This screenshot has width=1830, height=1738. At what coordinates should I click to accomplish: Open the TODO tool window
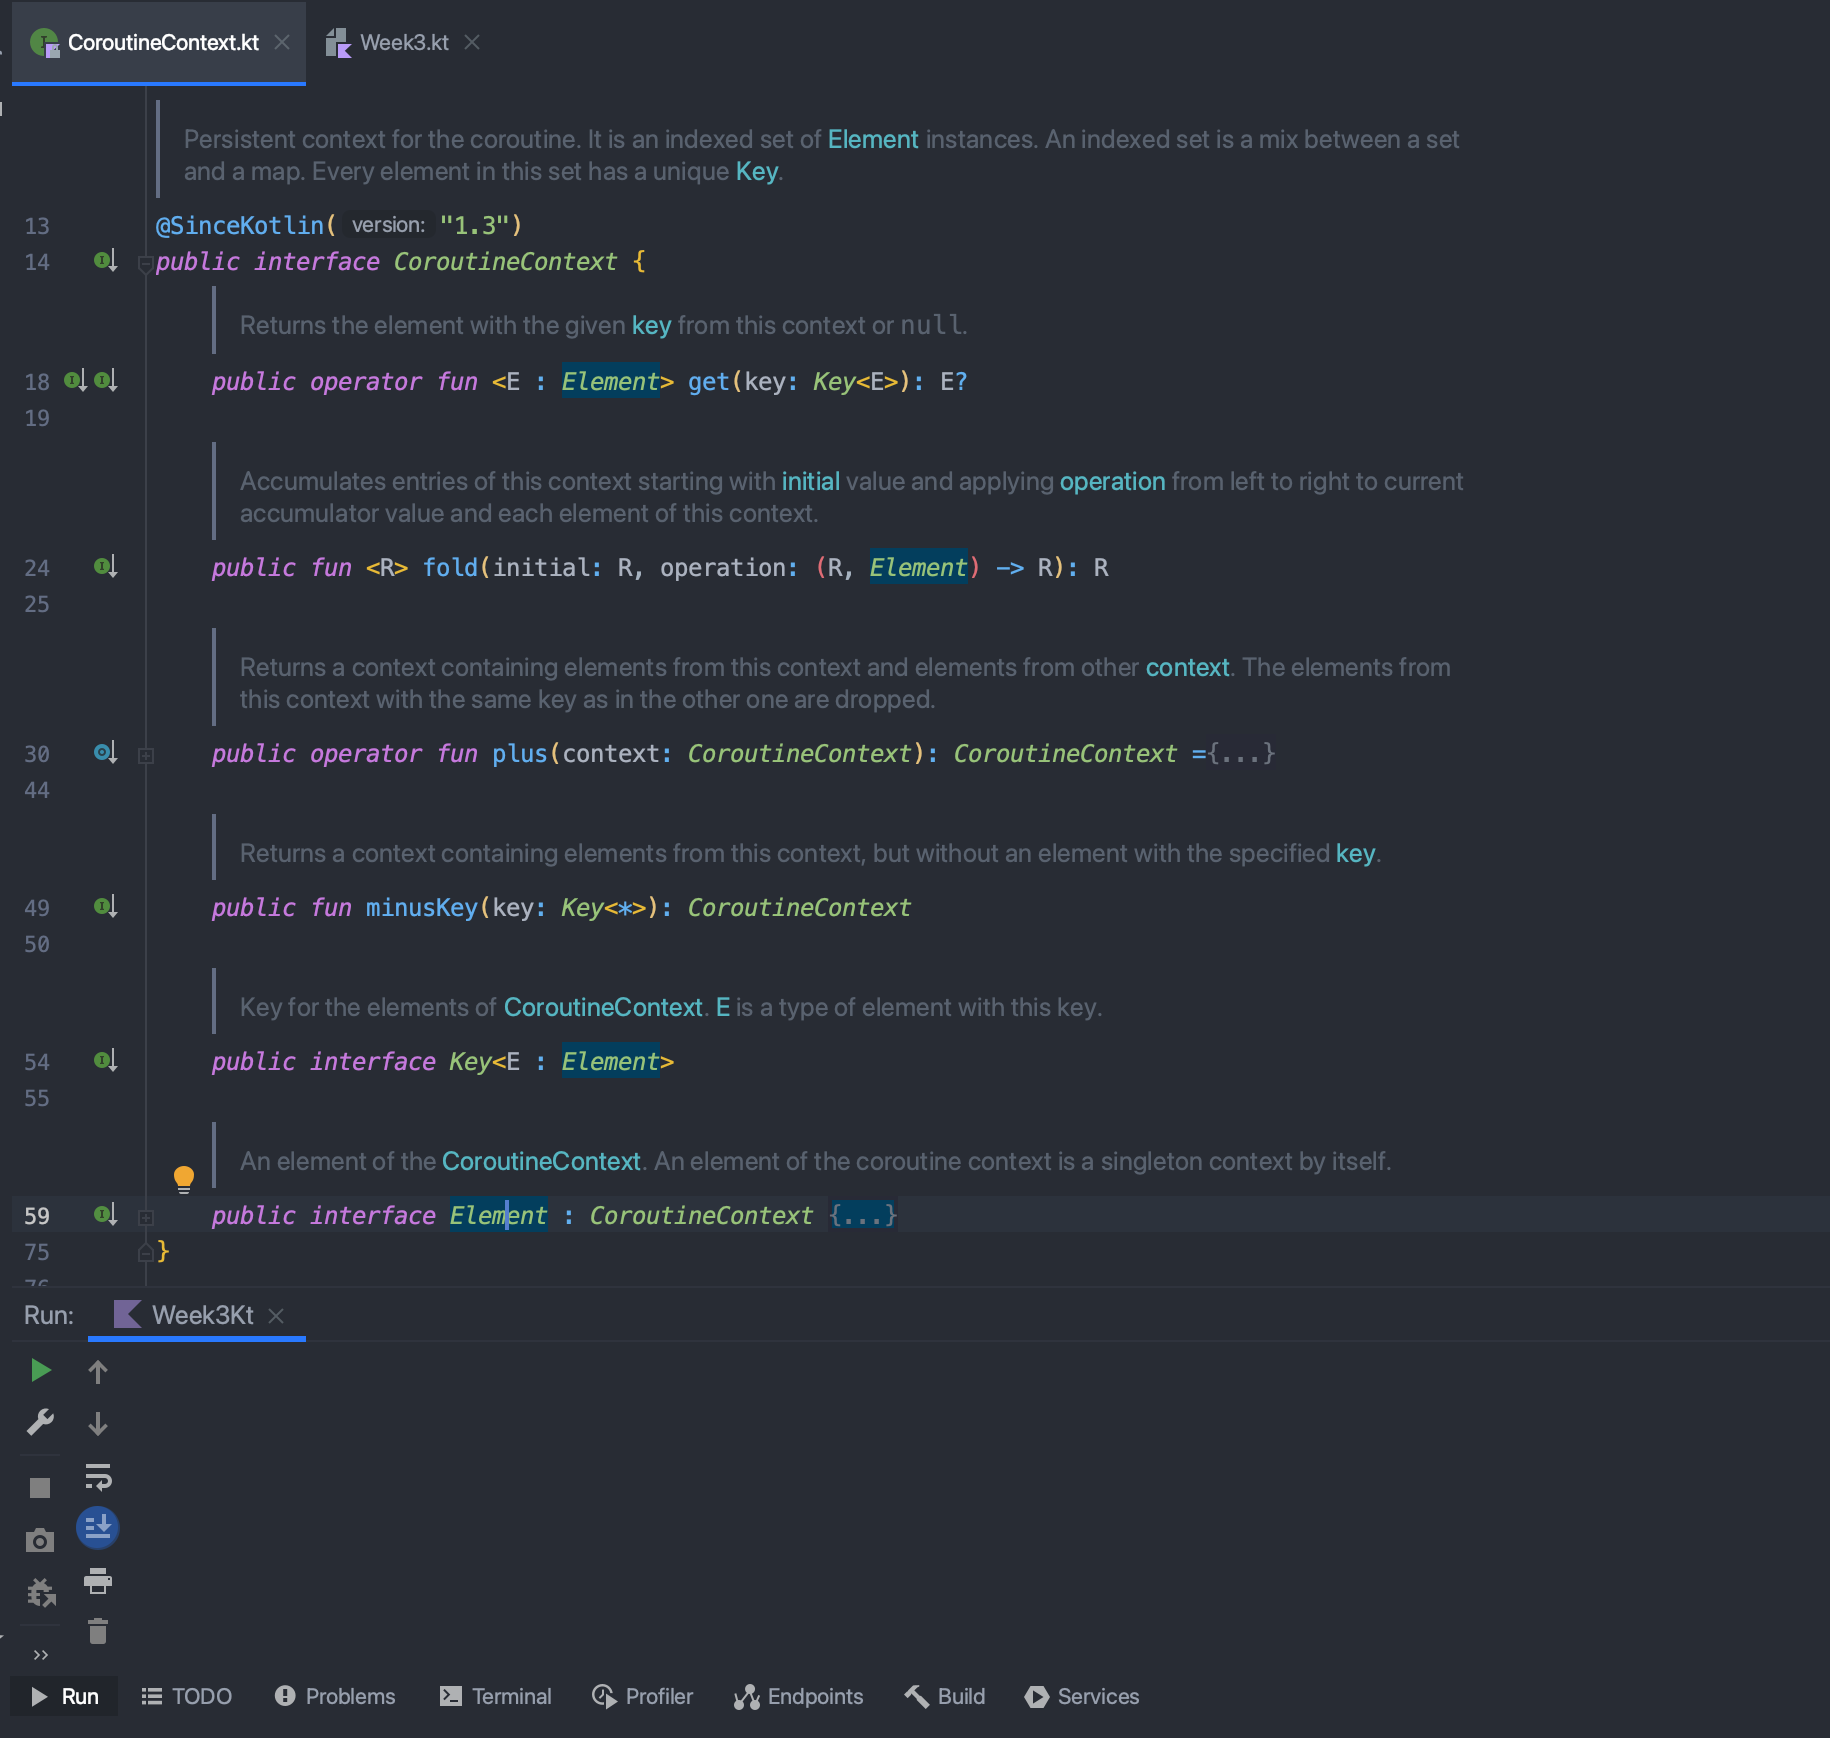(x=187, y=1696)
